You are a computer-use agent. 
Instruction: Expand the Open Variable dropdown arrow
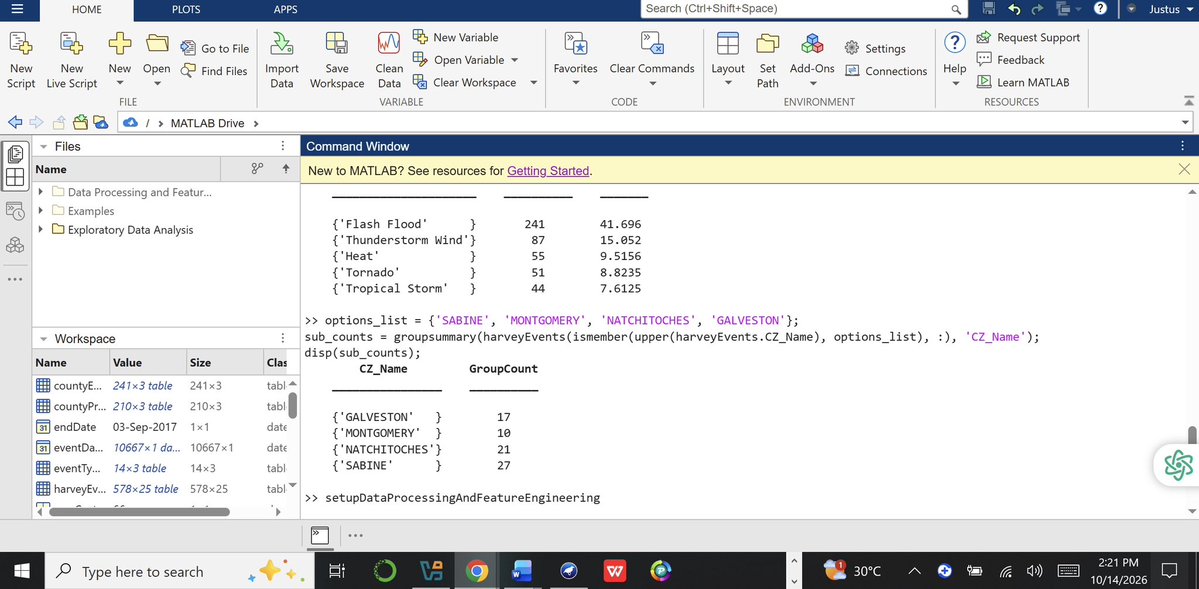515,60
